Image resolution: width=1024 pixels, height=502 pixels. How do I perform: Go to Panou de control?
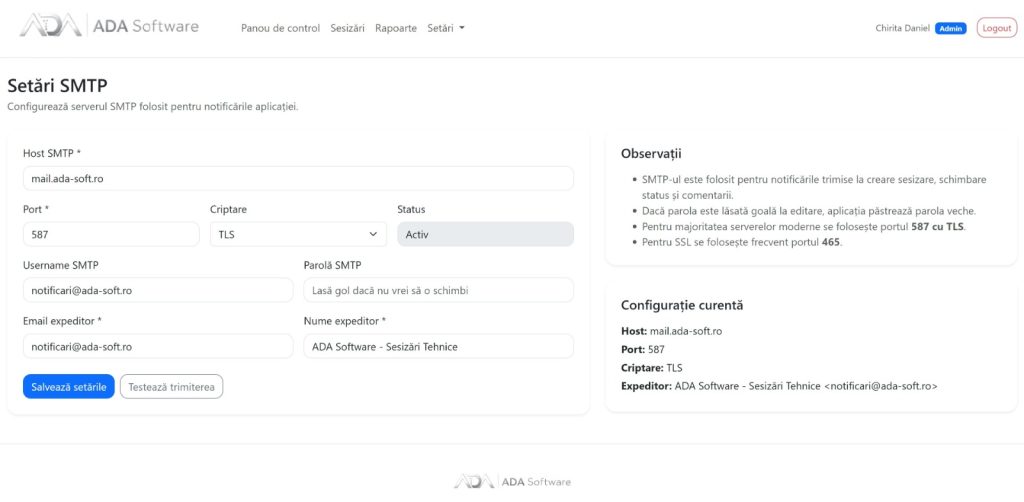280,29
